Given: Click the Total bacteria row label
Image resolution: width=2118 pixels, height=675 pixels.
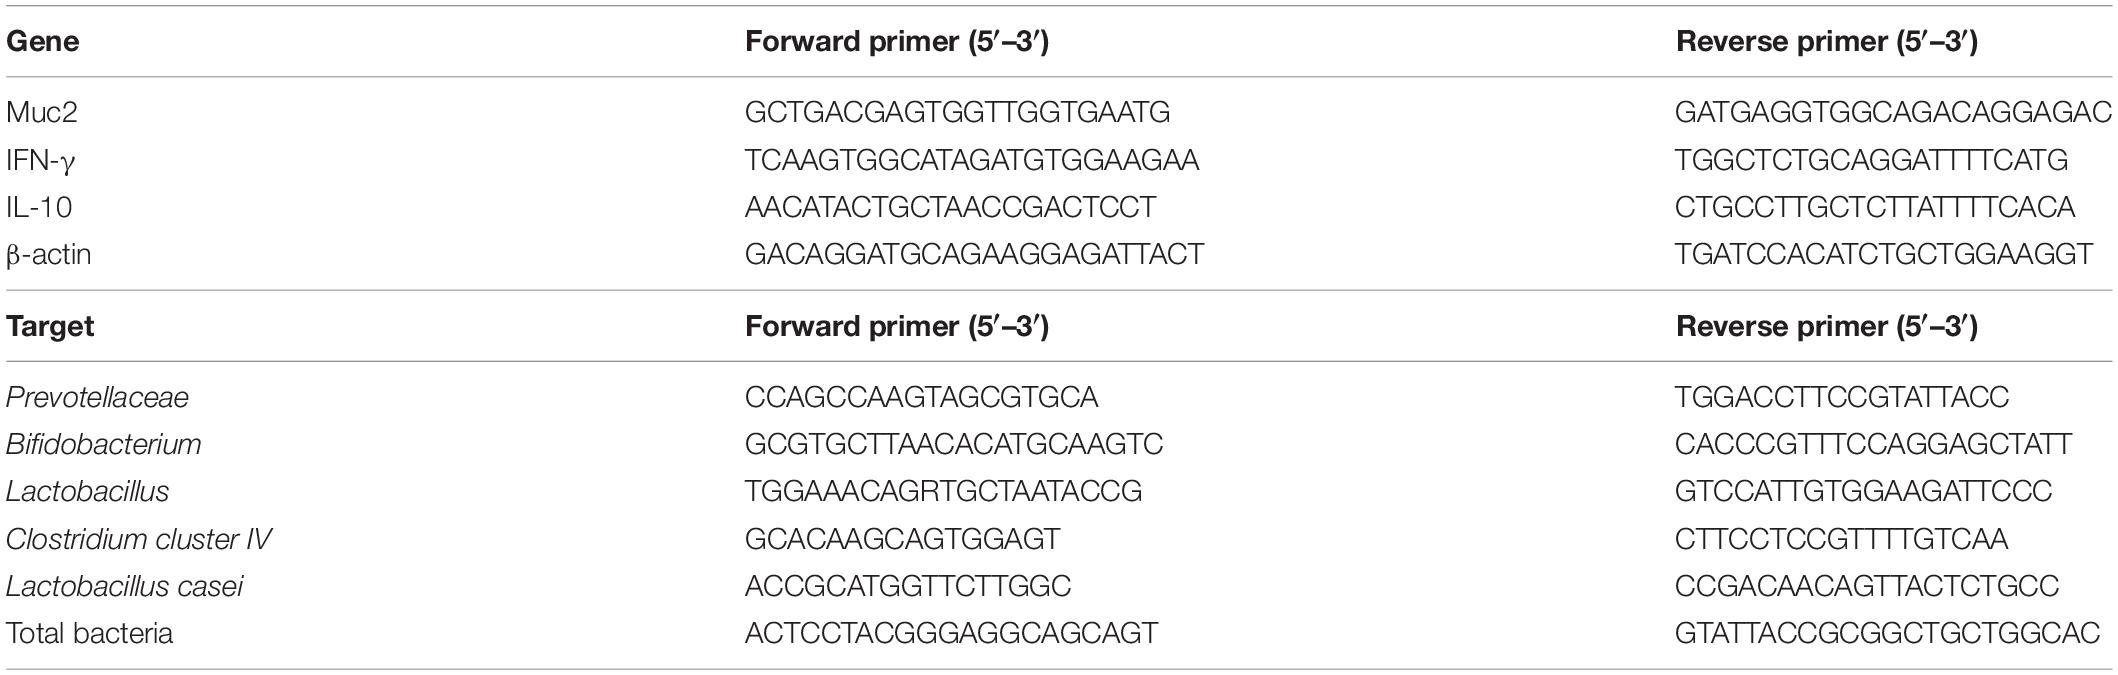Looking at the screenshot, I should click(x=89, y=633).
